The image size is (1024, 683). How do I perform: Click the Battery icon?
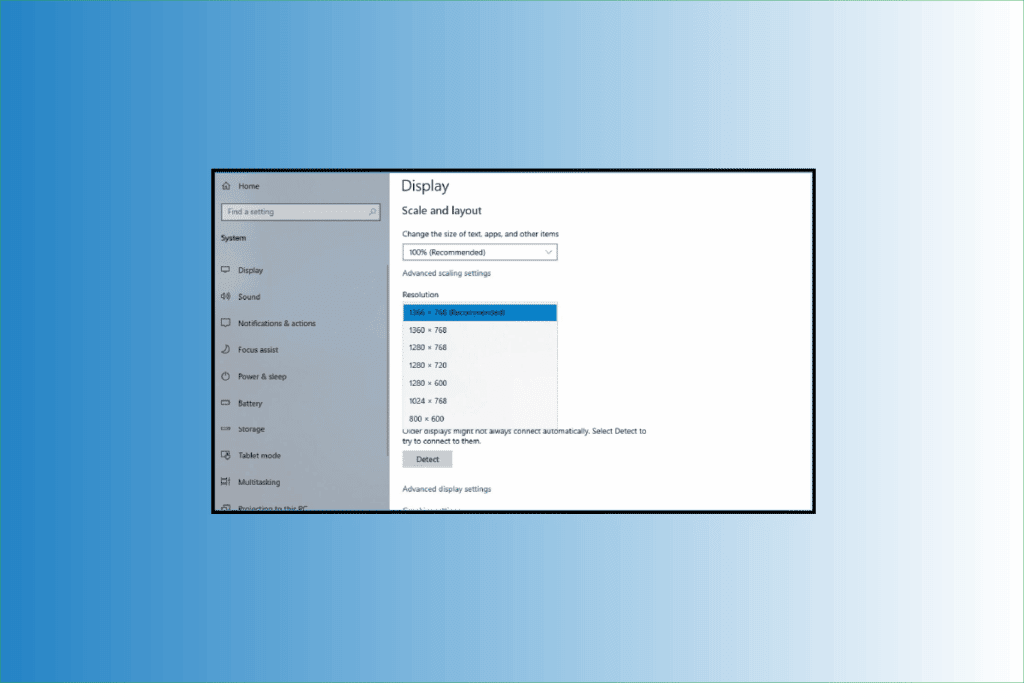226,403
